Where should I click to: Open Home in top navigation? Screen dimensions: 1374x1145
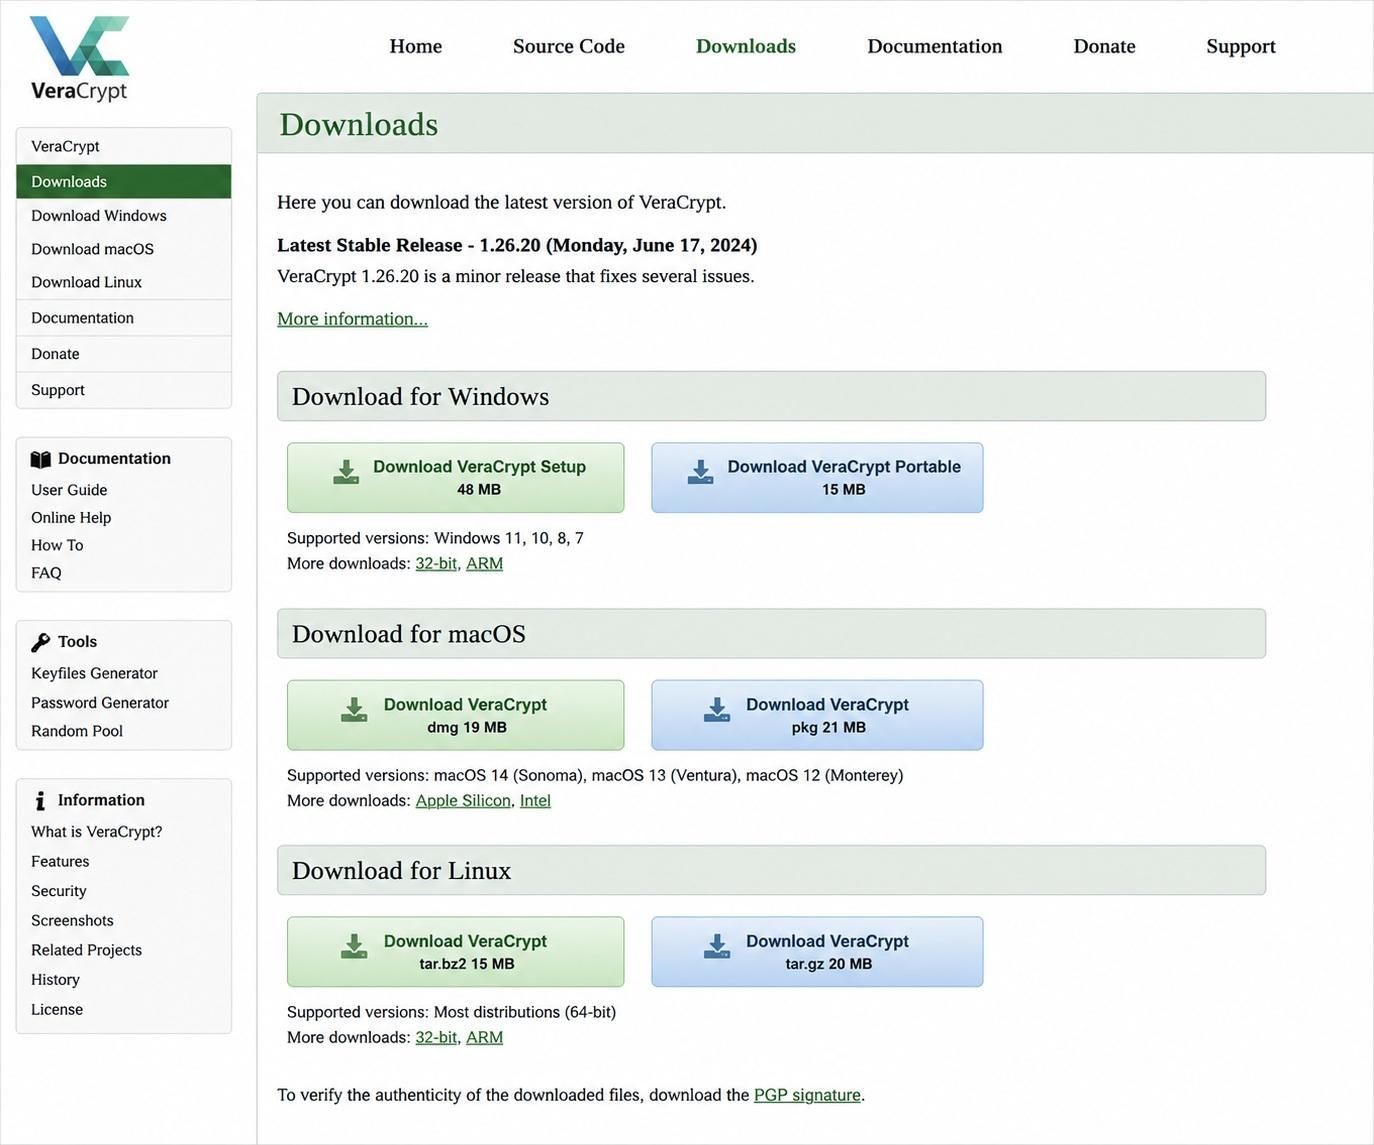tap(416, 46)
